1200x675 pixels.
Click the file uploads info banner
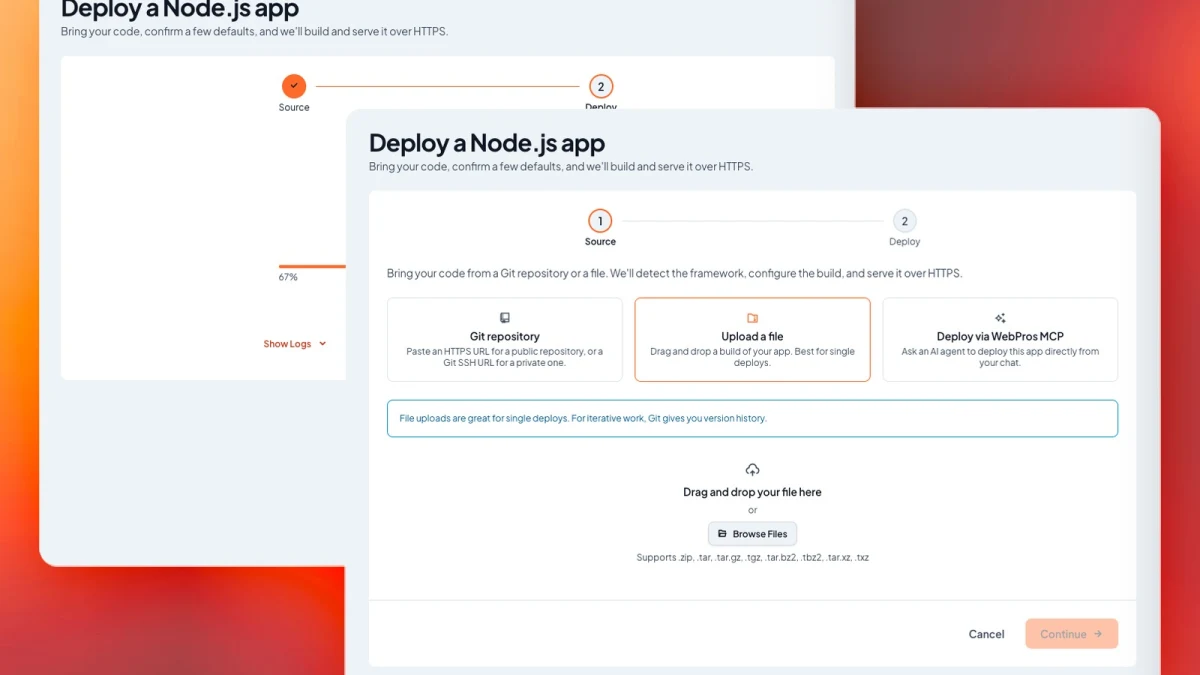pos(752,418)
